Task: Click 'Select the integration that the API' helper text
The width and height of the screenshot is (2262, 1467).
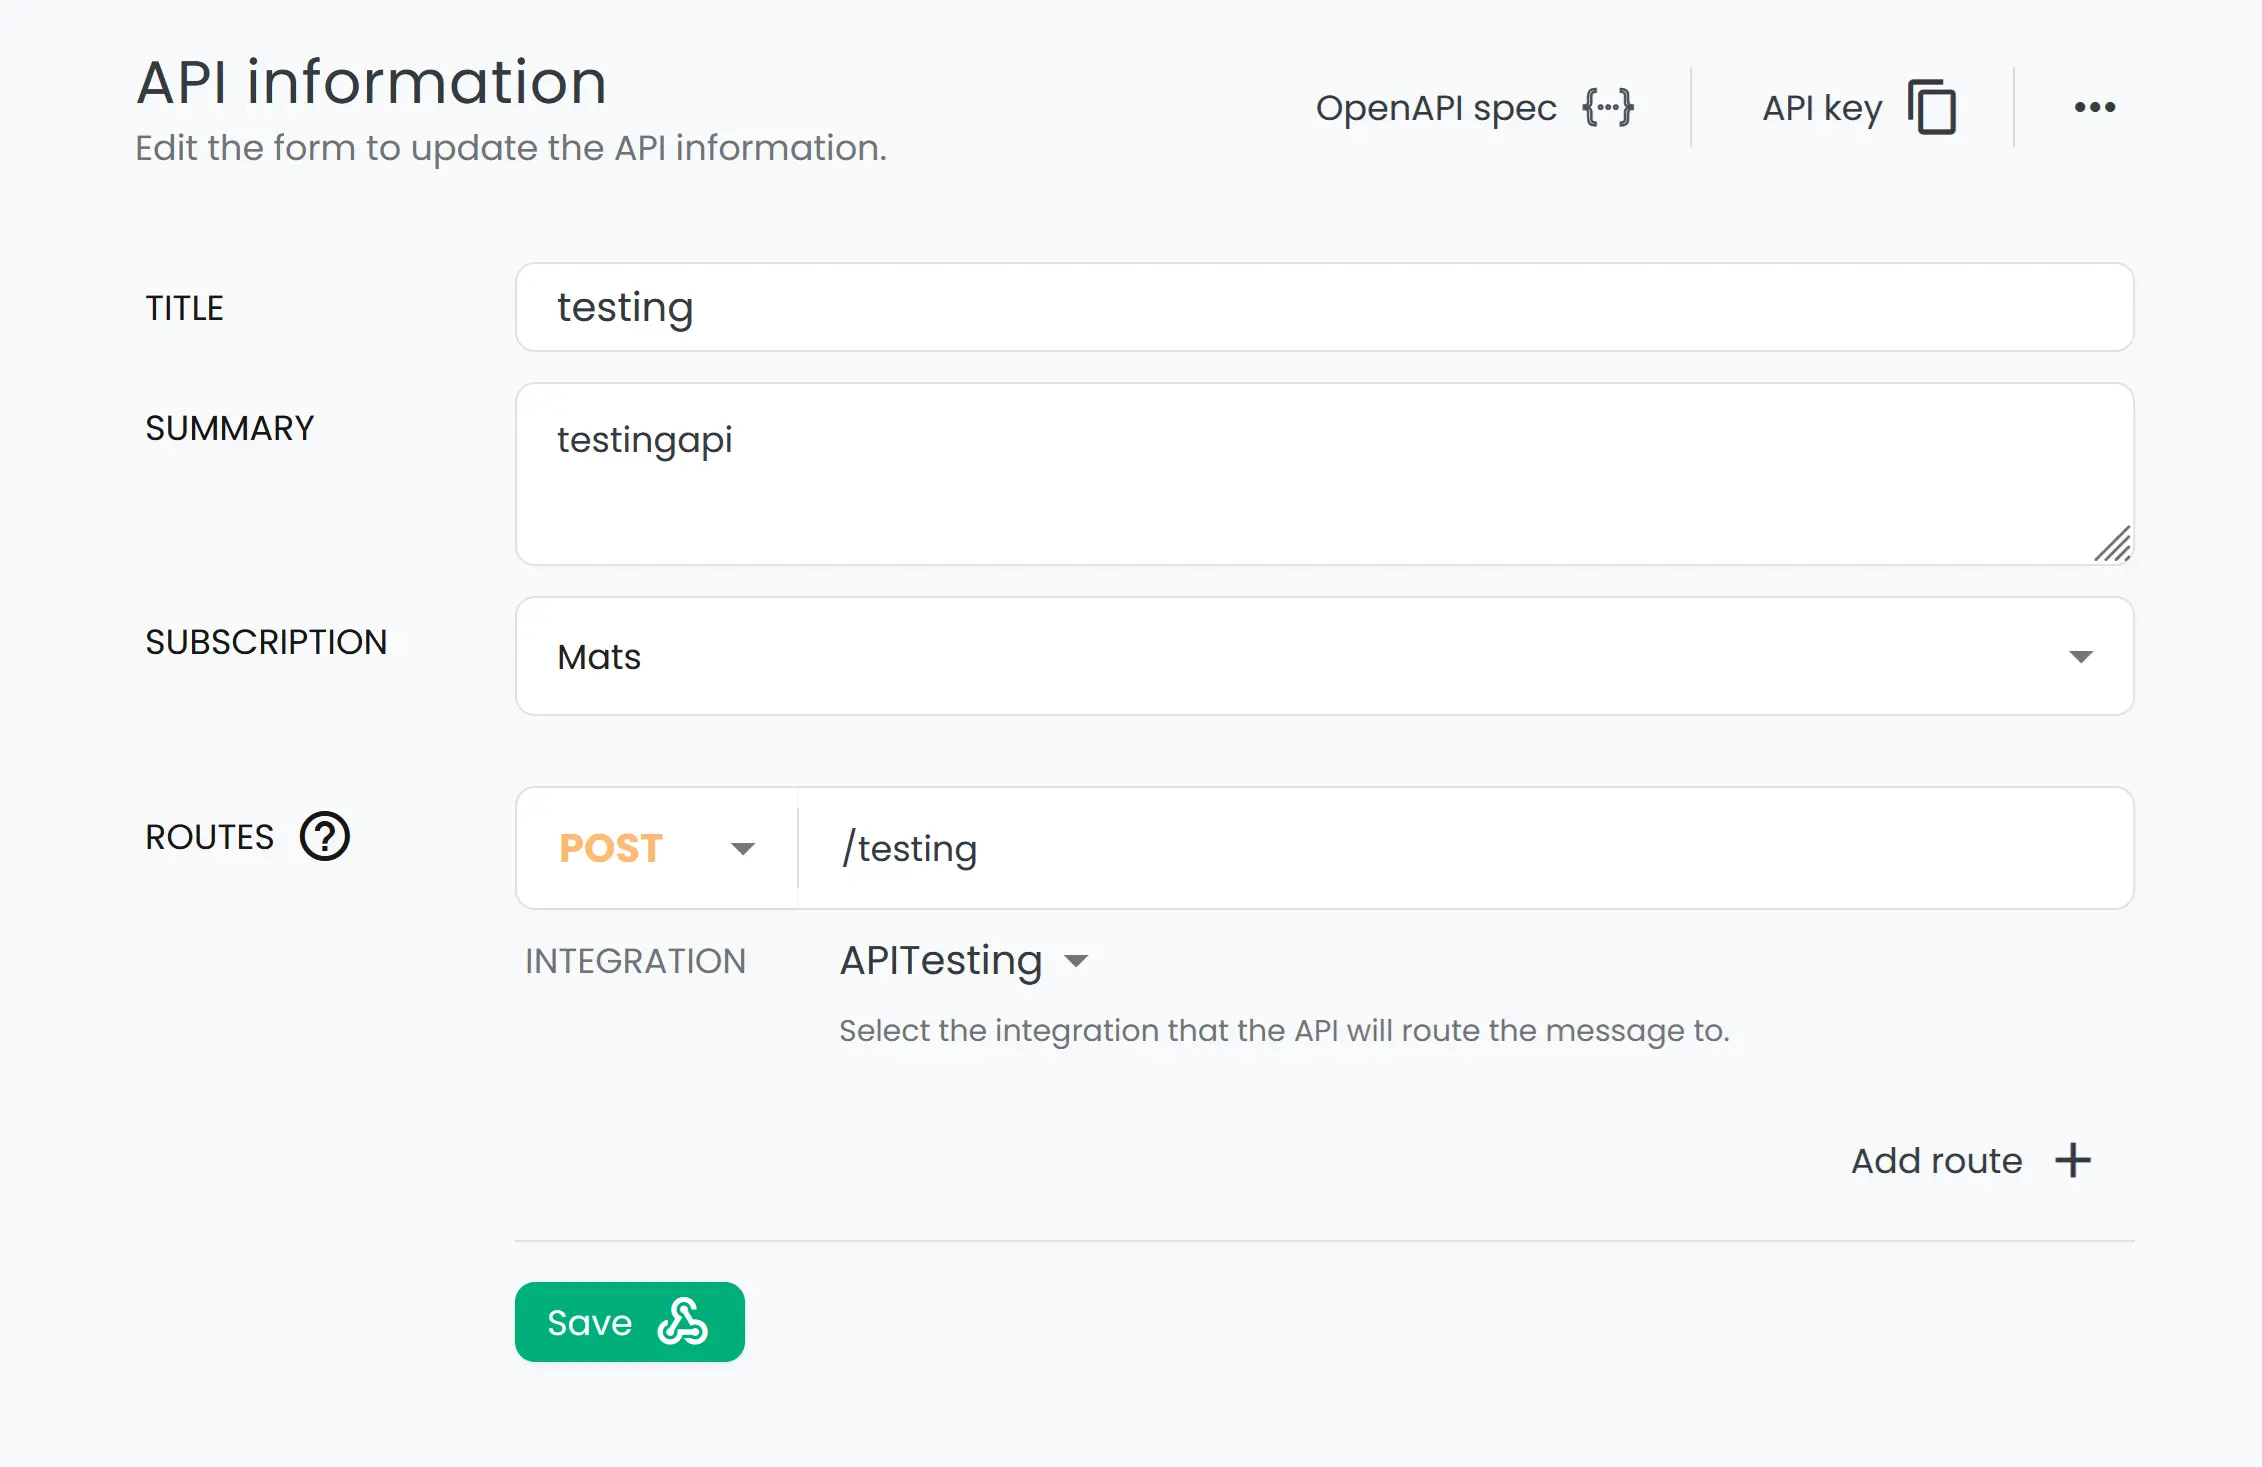Action: (1284, 1030)
